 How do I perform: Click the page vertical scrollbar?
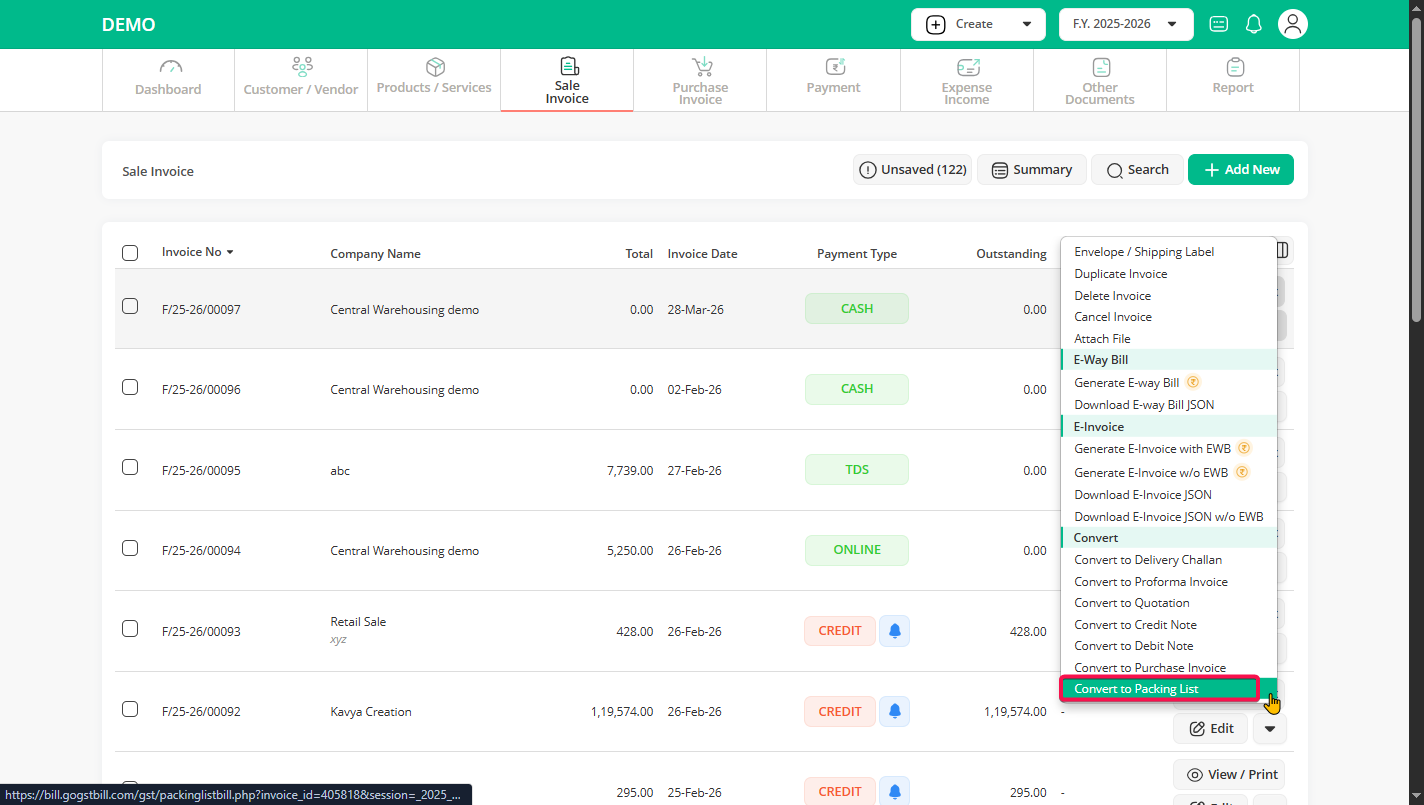point(1416,170)
